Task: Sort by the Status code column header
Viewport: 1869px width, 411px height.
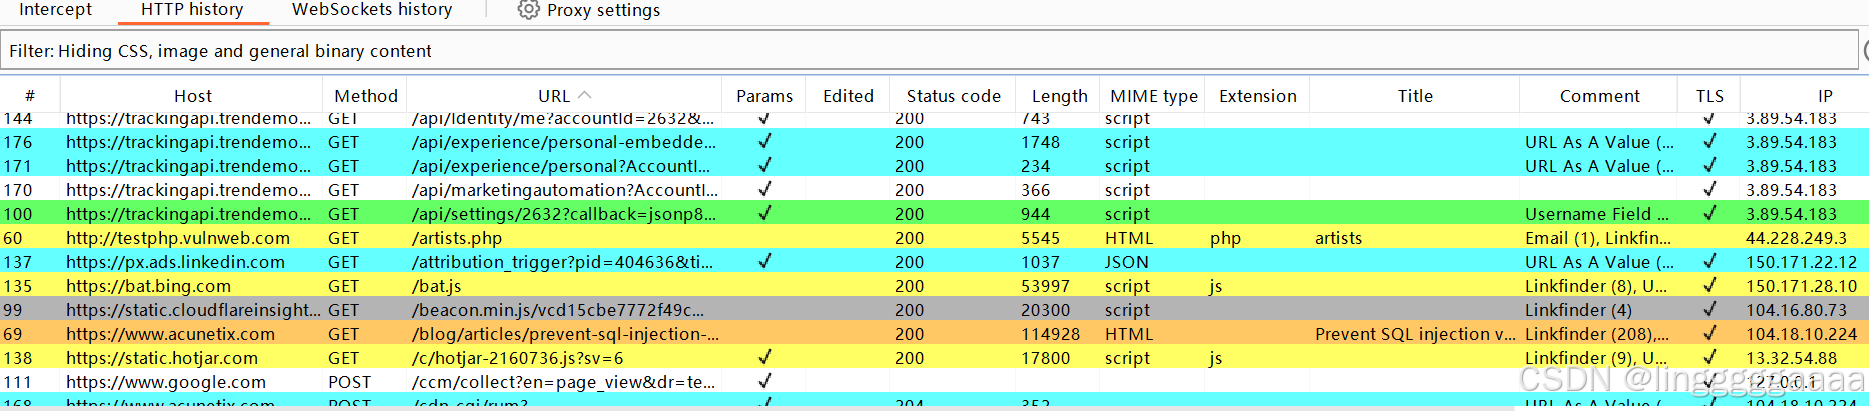Action: coord(953,96)
